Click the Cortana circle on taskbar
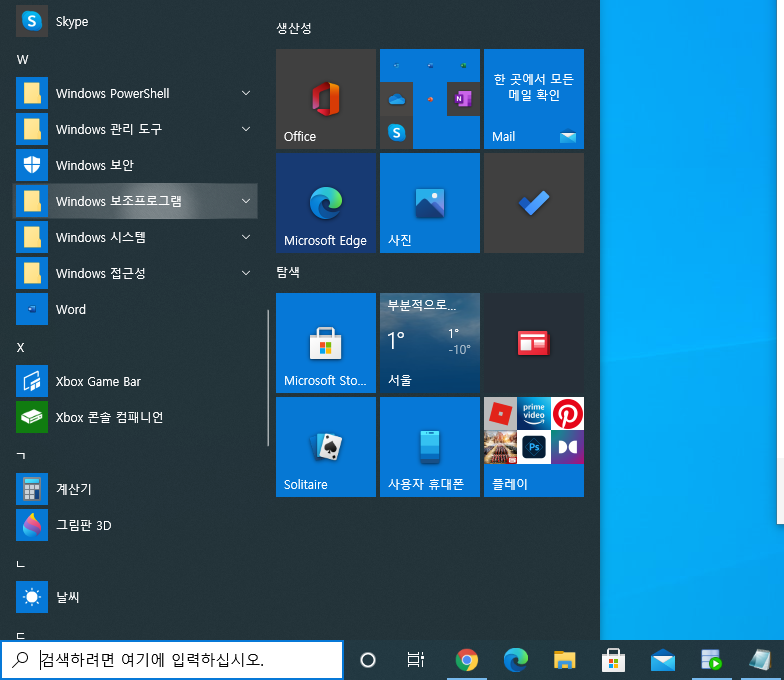784x680 pixels. tap(368, 660)
